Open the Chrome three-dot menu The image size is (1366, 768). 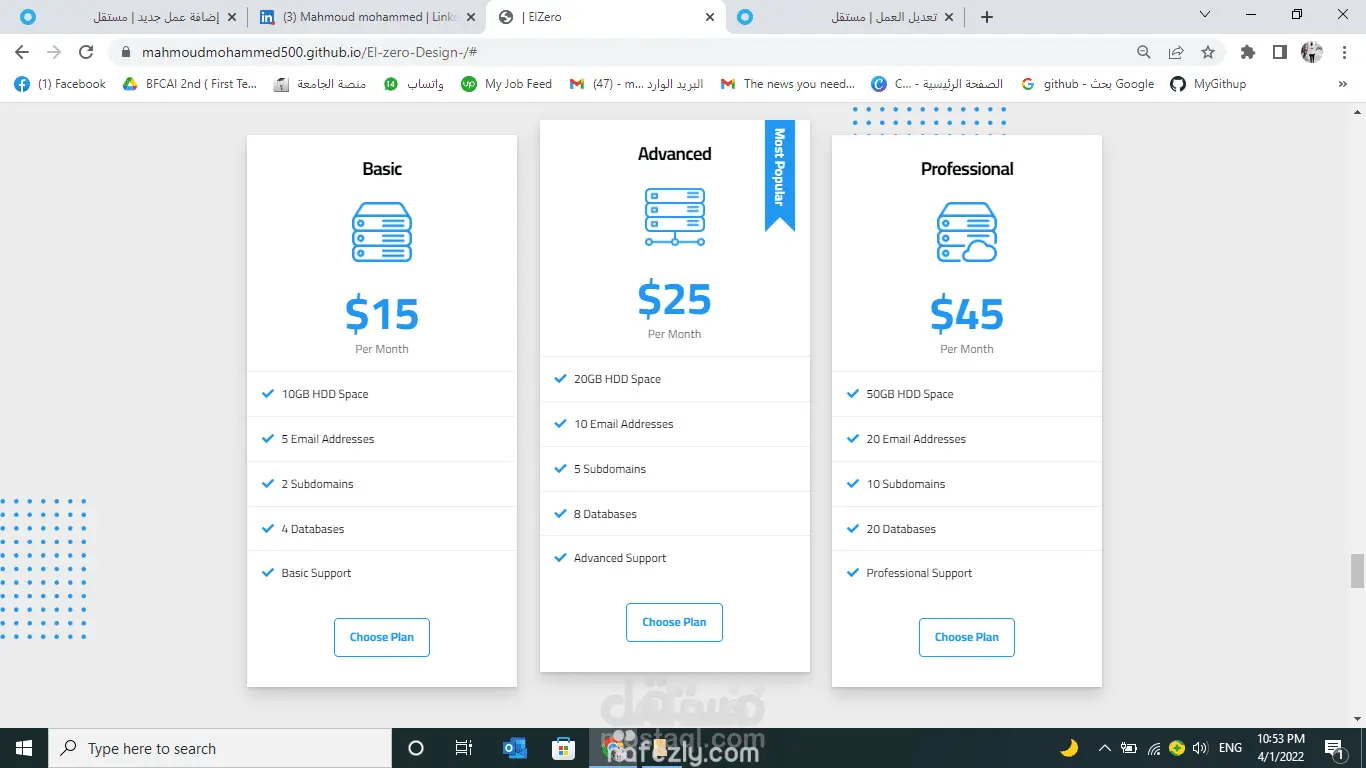pyautogui.click(x=1343, y=52)
